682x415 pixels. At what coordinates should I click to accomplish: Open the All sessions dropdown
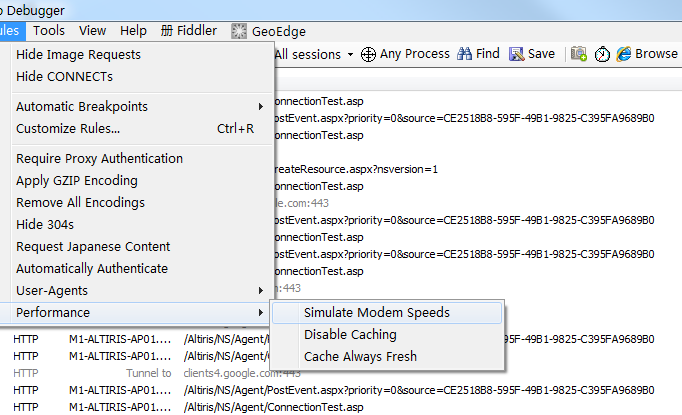(x=314, y=54)
